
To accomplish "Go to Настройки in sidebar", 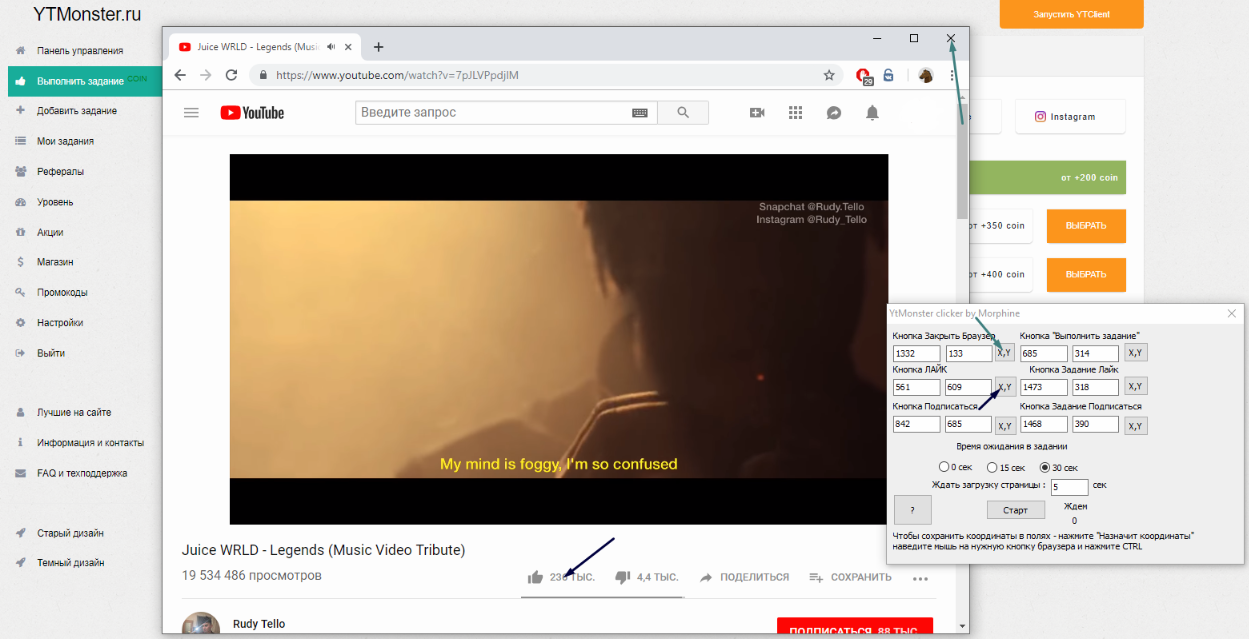I will tap(60, 323).
